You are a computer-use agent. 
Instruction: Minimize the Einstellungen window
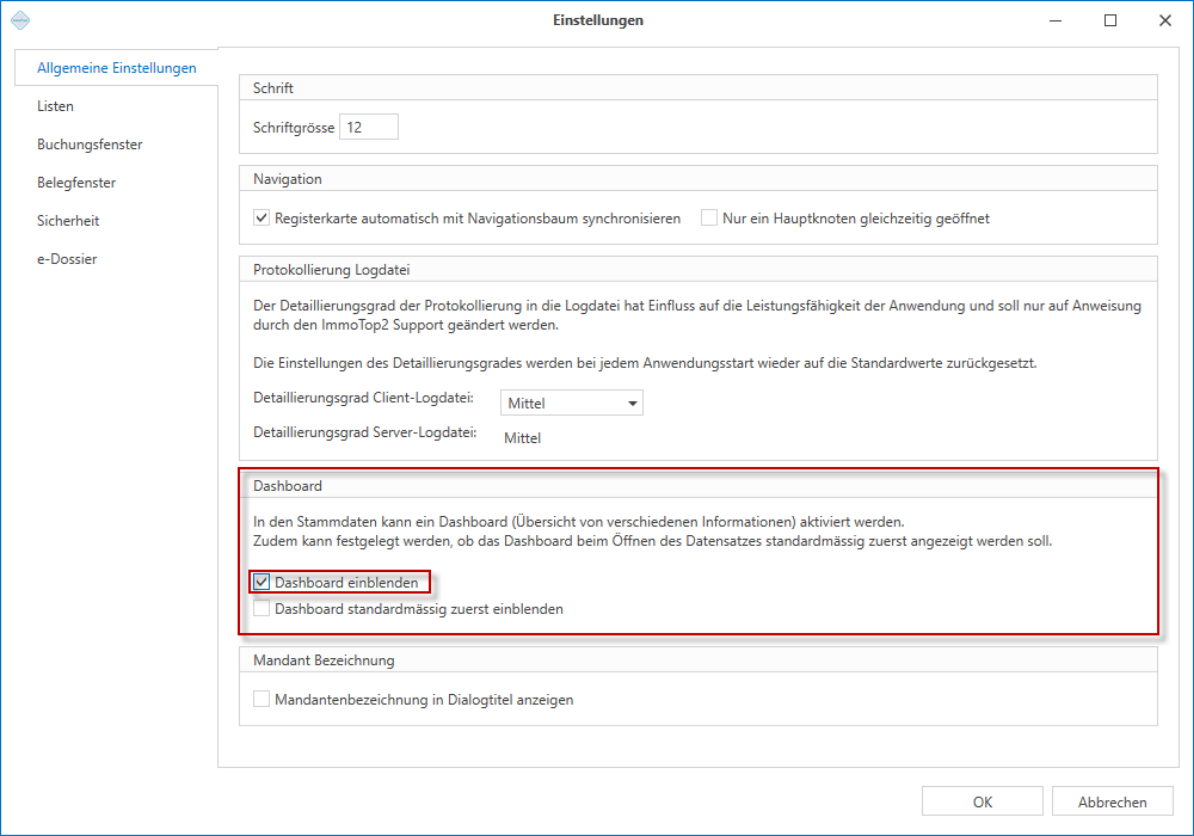(1055, 21)
